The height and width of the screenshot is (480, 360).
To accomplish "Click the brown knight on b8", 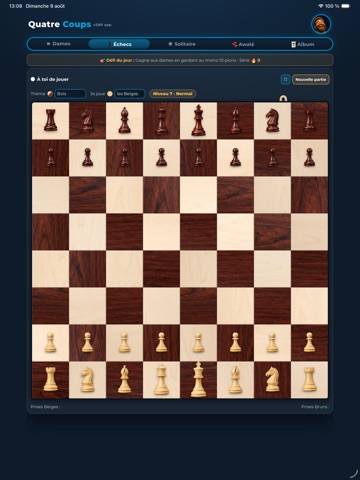I will point(87,121).
